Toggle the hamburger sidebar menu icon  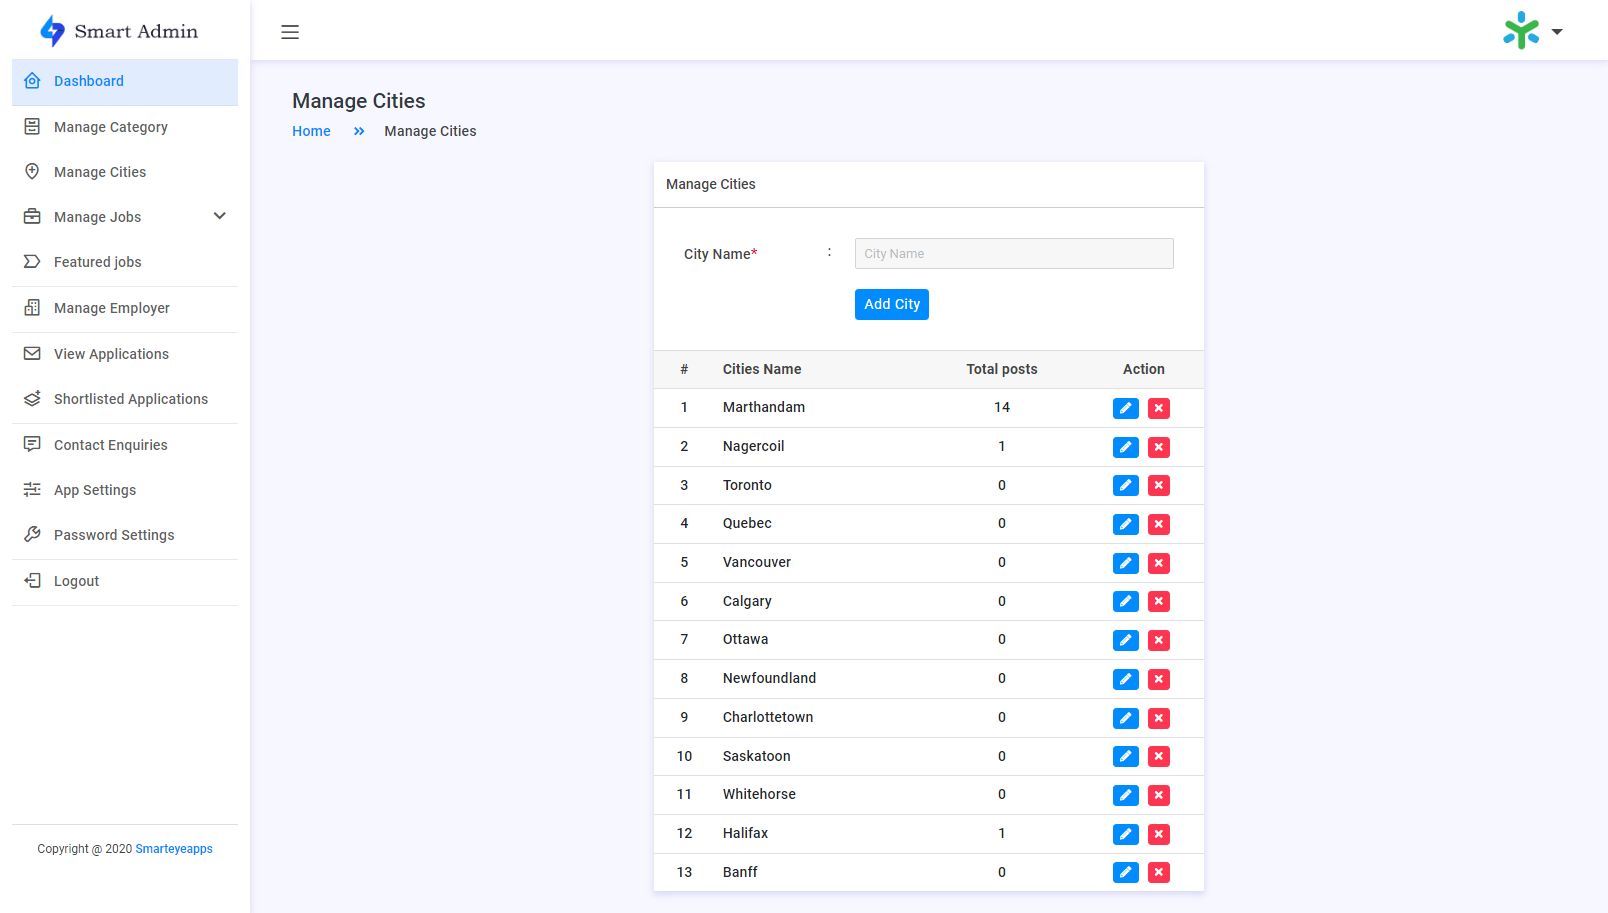[x=290, y=32]
